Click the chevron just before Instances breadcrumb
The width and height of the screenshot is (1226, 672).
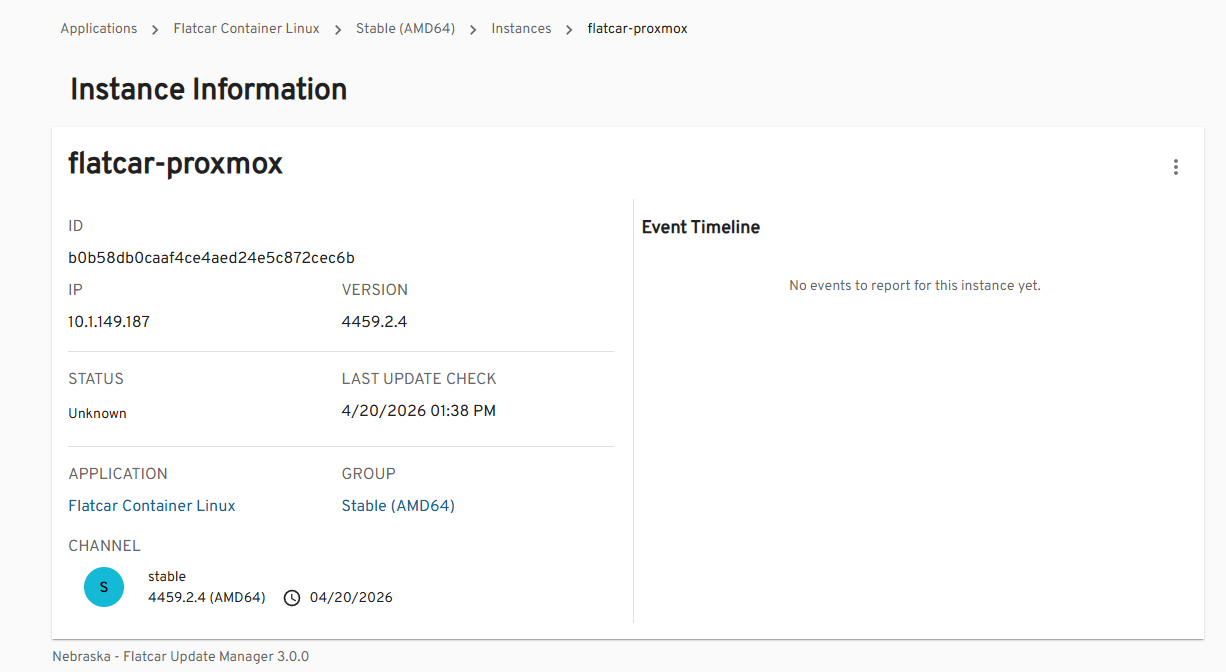pos(473,30)
